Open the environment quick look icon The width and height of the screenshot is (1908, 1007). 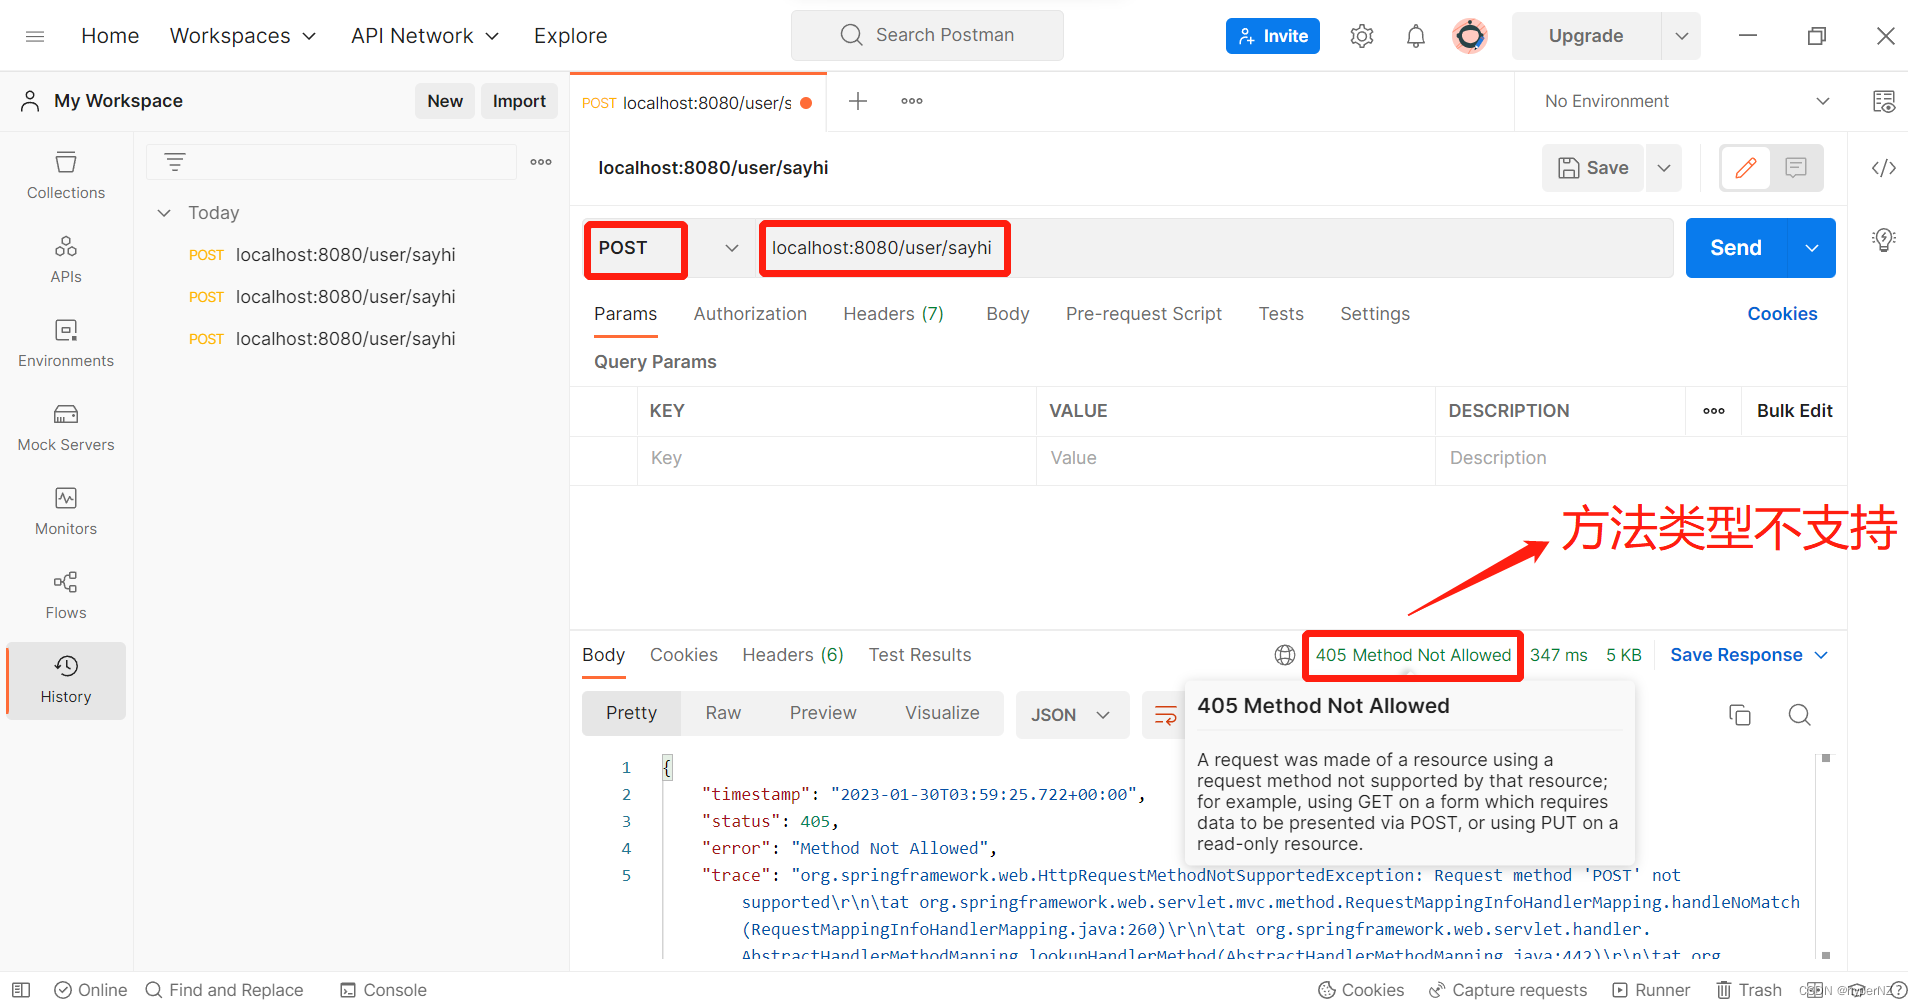pos(1884,101)
